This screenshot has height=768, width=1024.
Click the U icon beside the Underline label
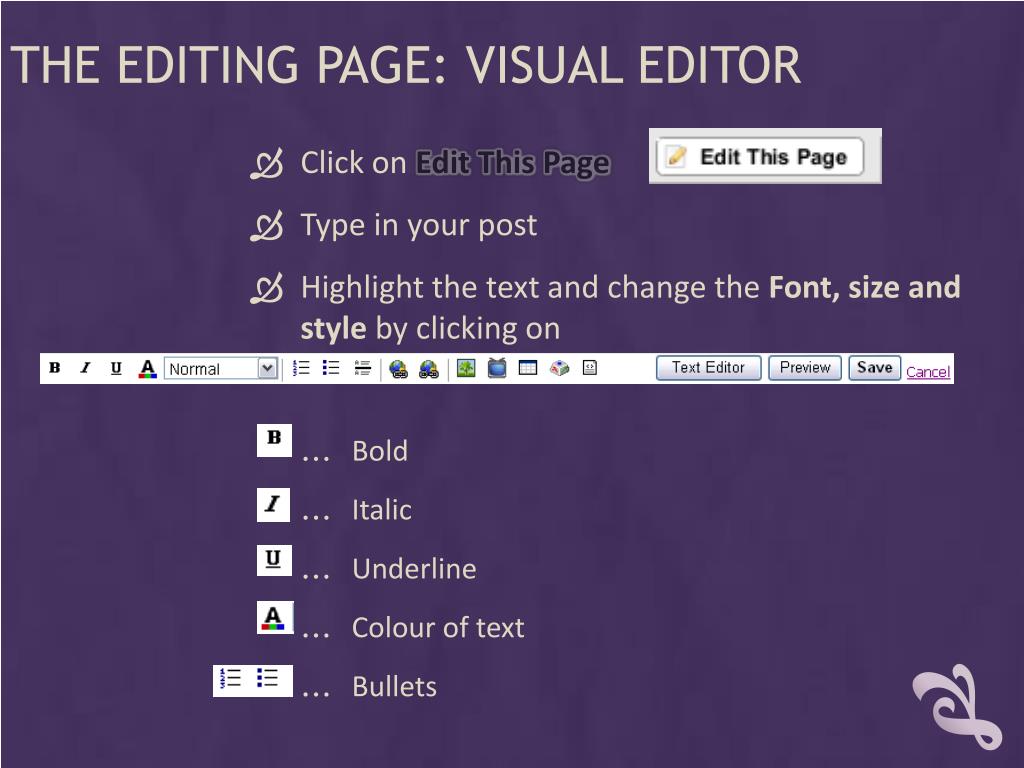point(274,560)
